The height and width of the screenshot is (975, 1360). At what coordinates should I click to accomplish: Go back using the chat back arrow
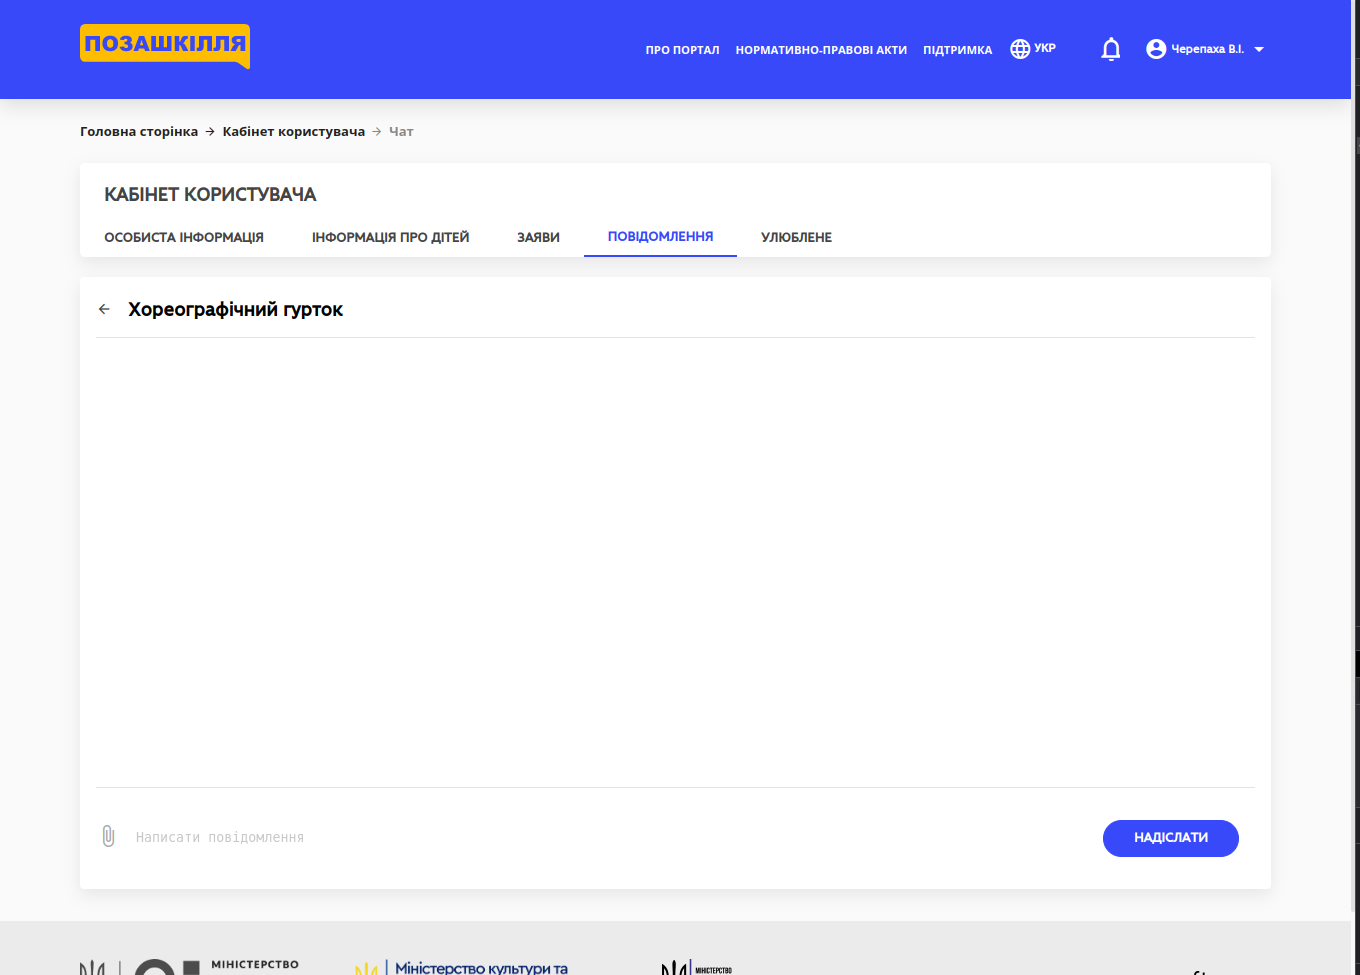(104, 309)
